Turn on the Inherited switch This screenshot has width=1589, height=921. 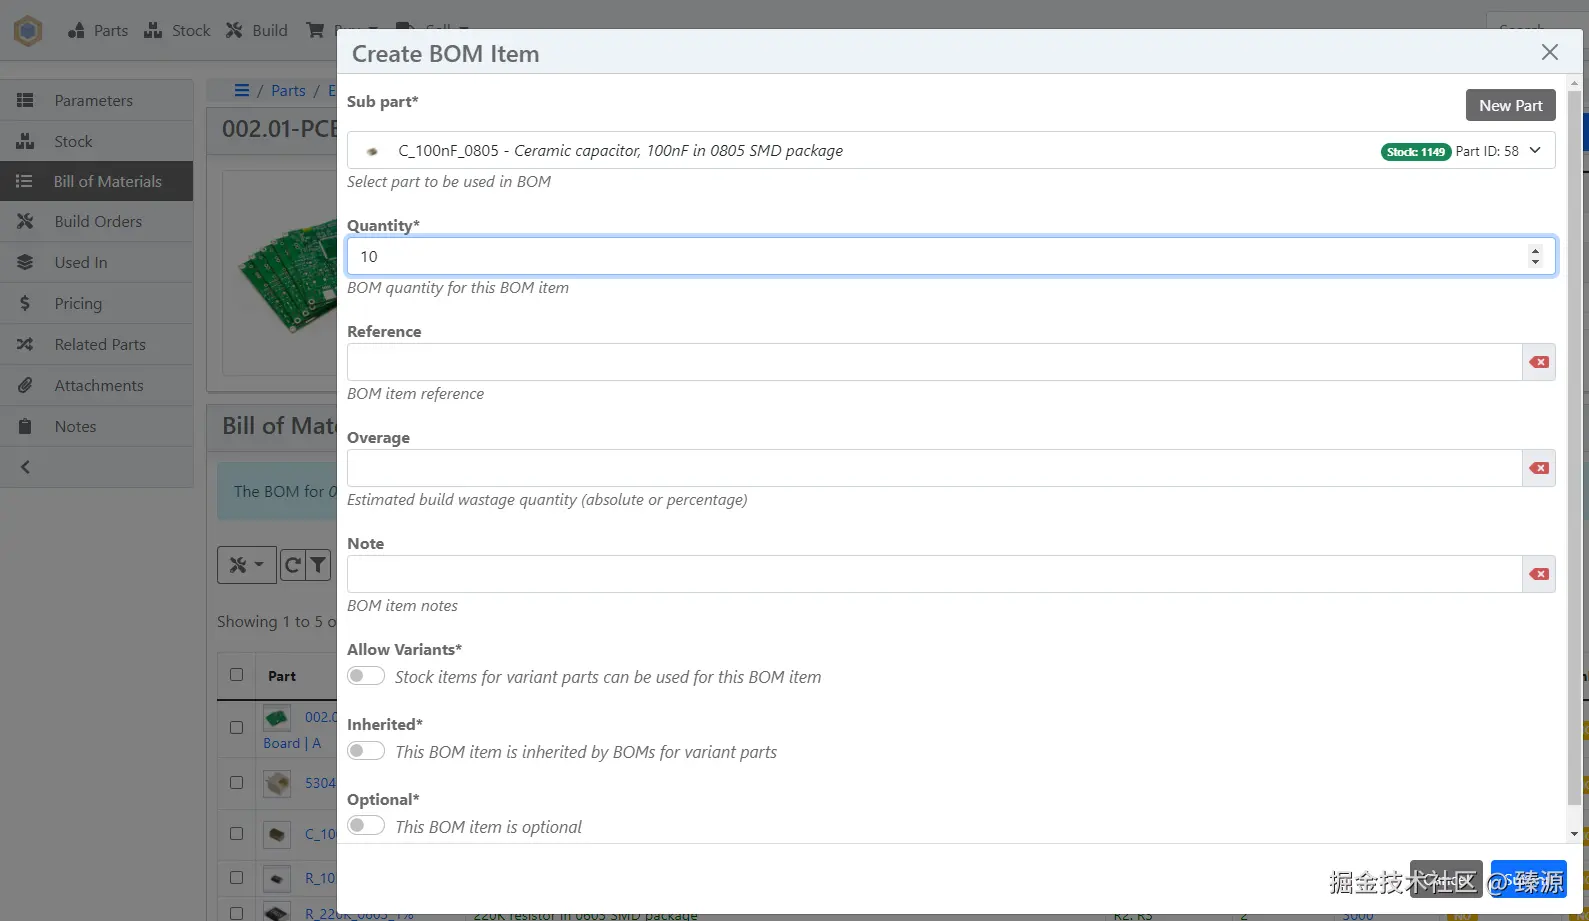click(366, 751)
